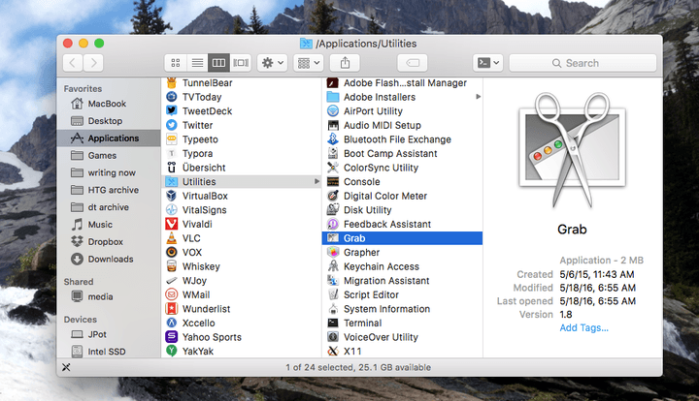This screenshot has height=401, width=699.
Task: Open the Action gear dropdown
Action: [272, 63]
